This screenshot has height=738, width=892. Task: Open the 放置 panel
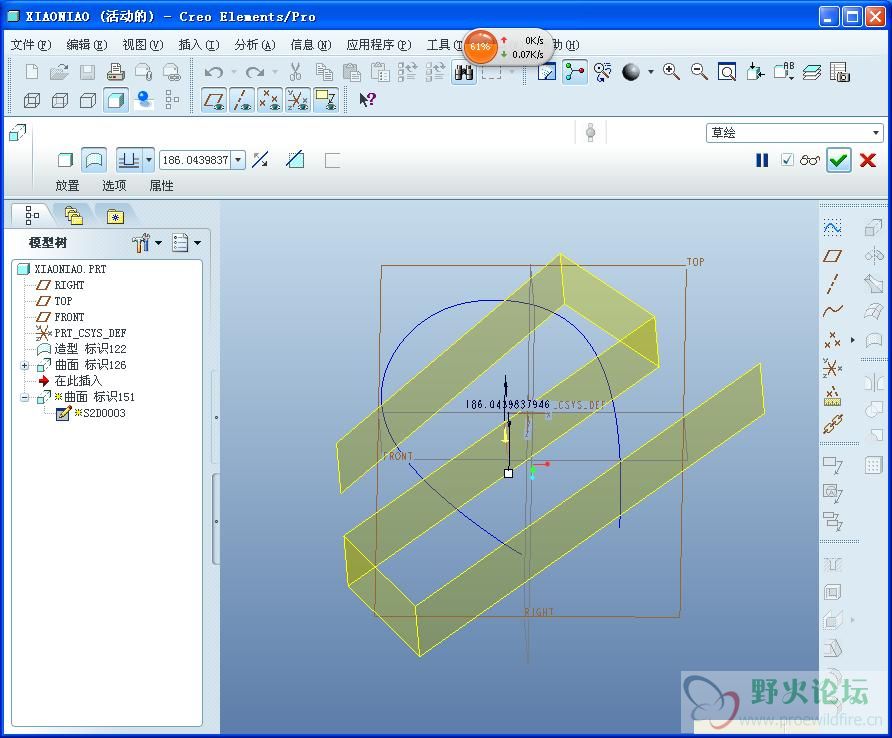67,185
